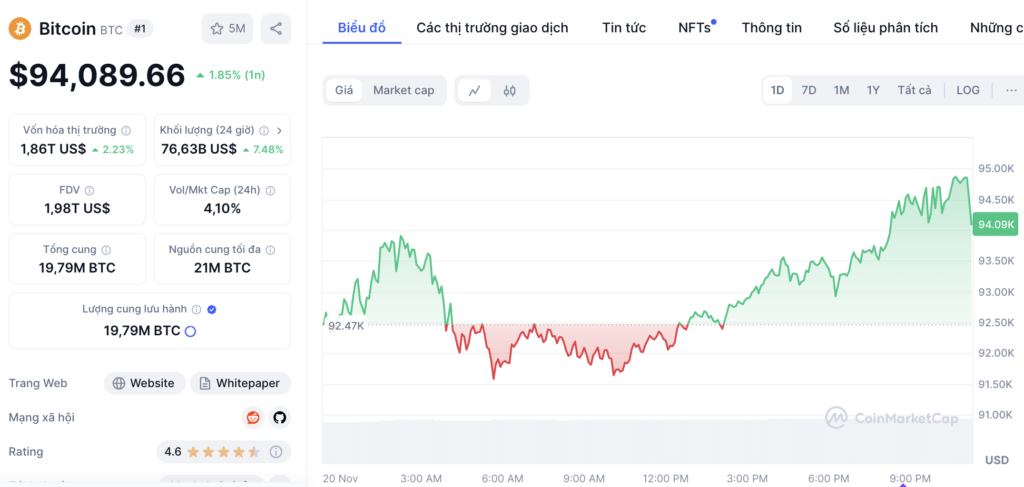
Task: Set chart range to Tất cả
Action: coord(914,90)
